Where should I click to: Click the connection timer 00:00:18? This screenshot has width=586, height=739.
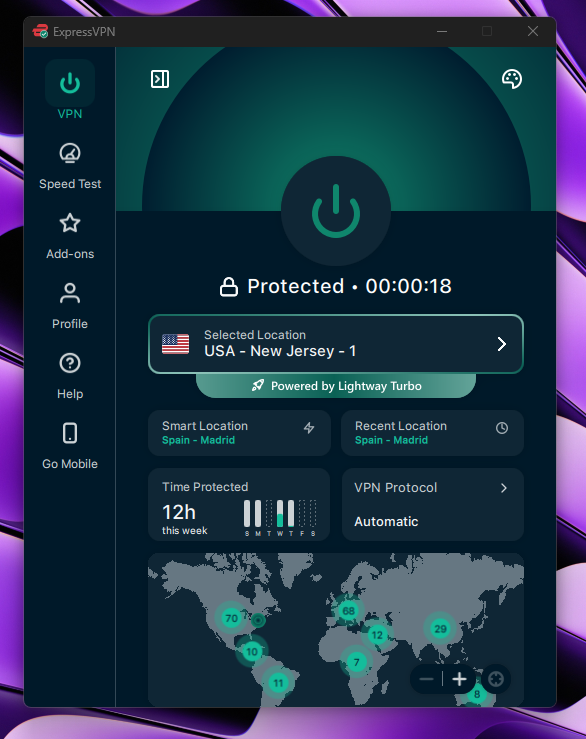coord(408,286)
